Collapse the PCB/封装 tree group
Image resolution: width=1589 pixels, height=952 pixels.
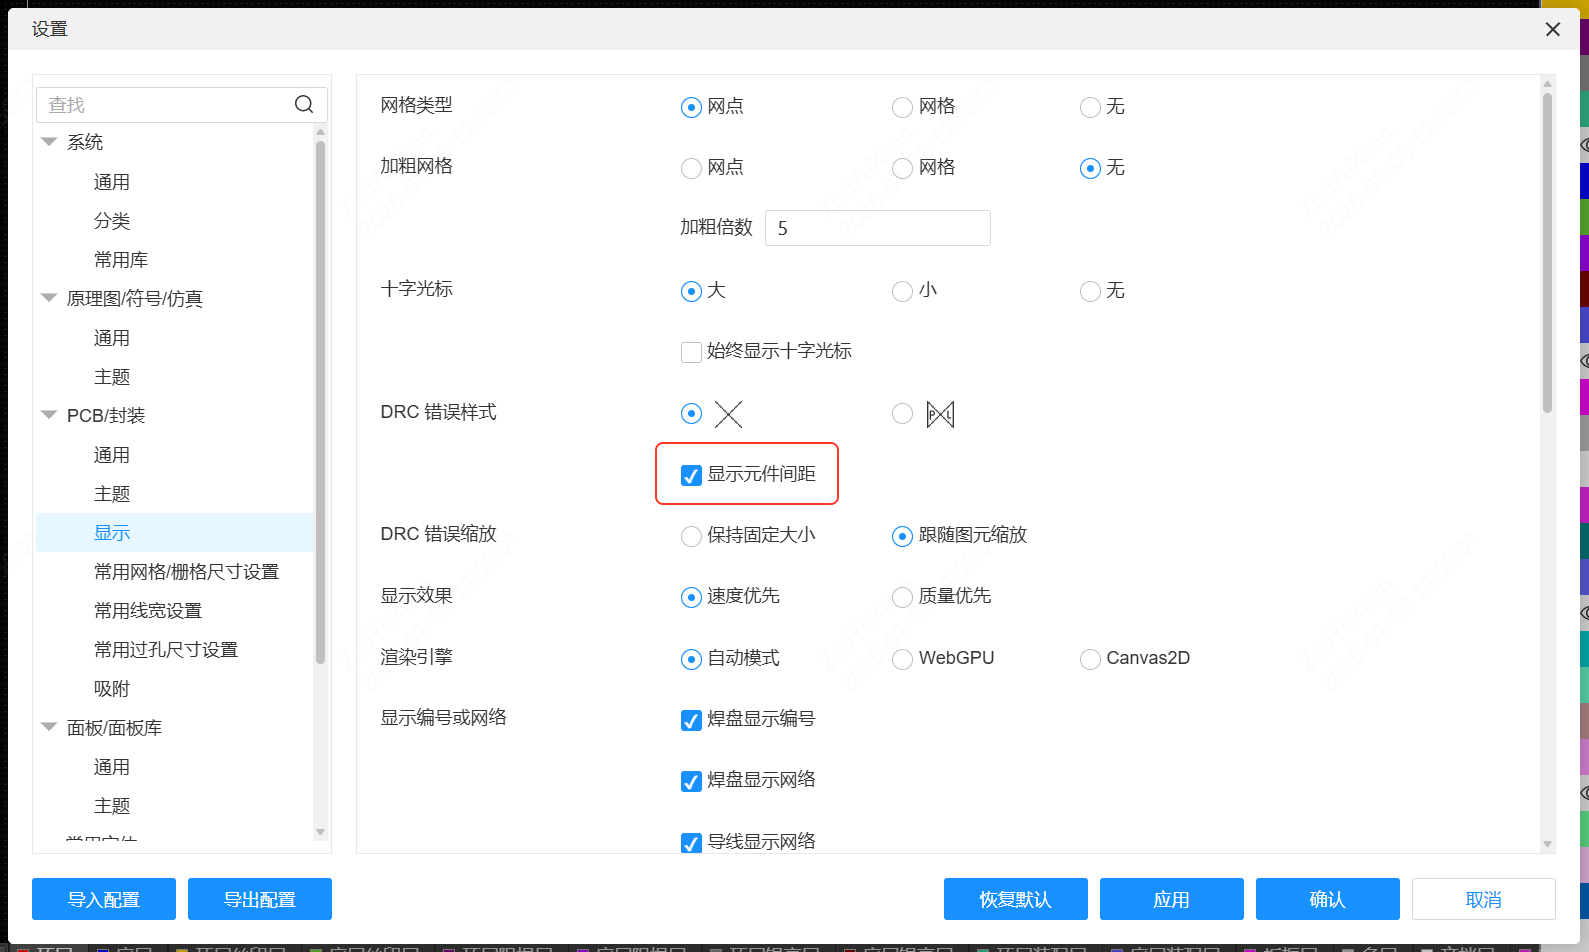48,415
